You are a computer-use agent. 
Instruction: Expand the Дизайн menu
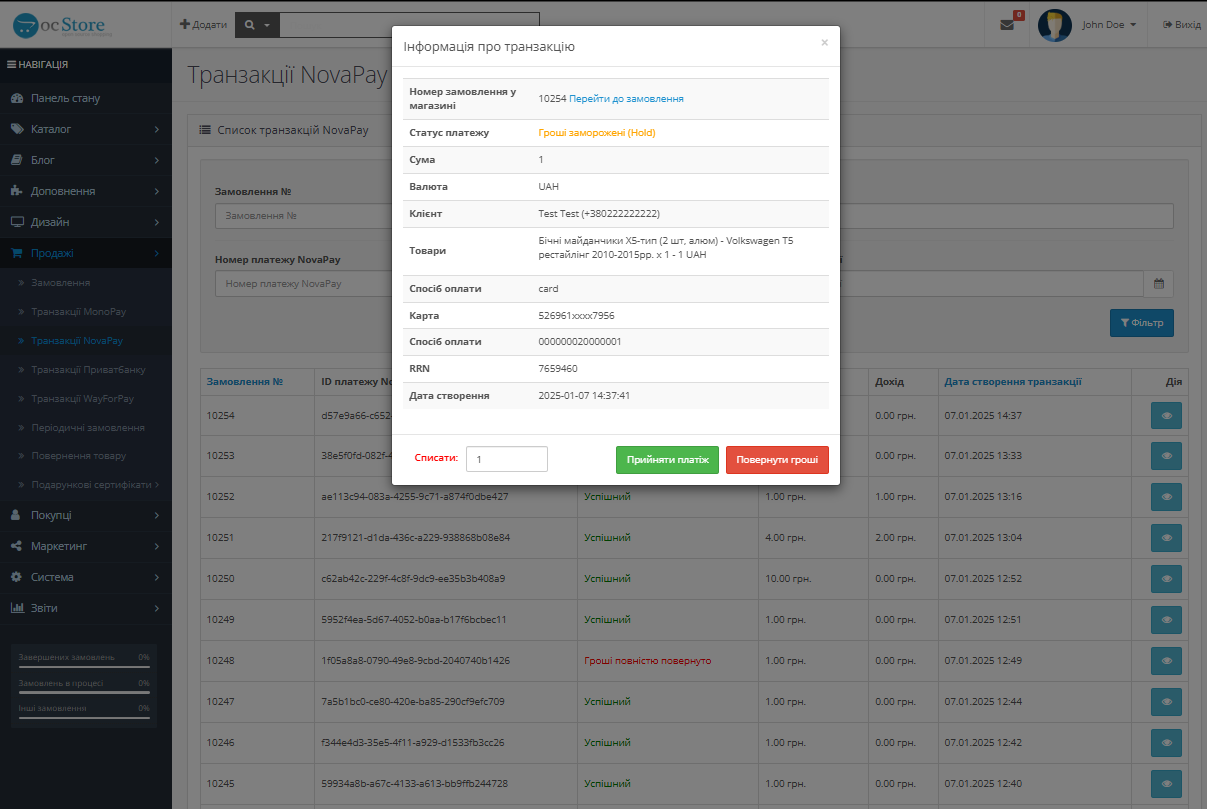(x=86, y=222)
